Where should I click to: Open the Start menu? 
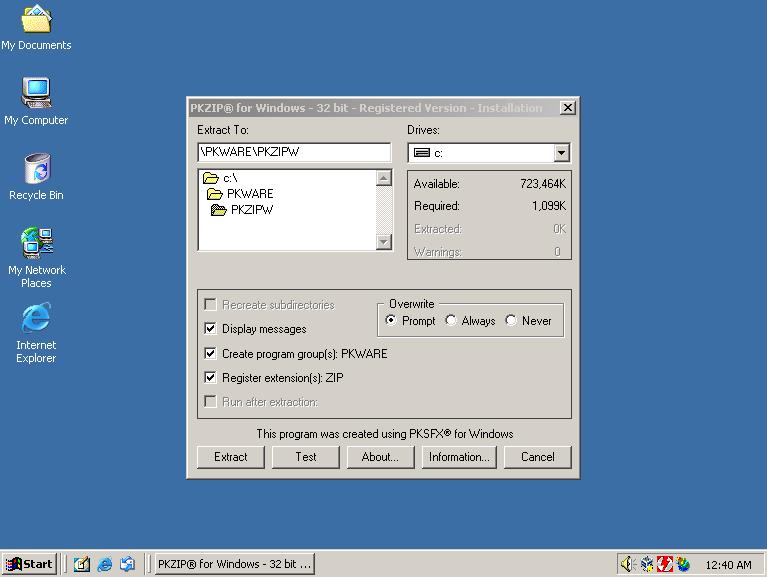(30, 564)
